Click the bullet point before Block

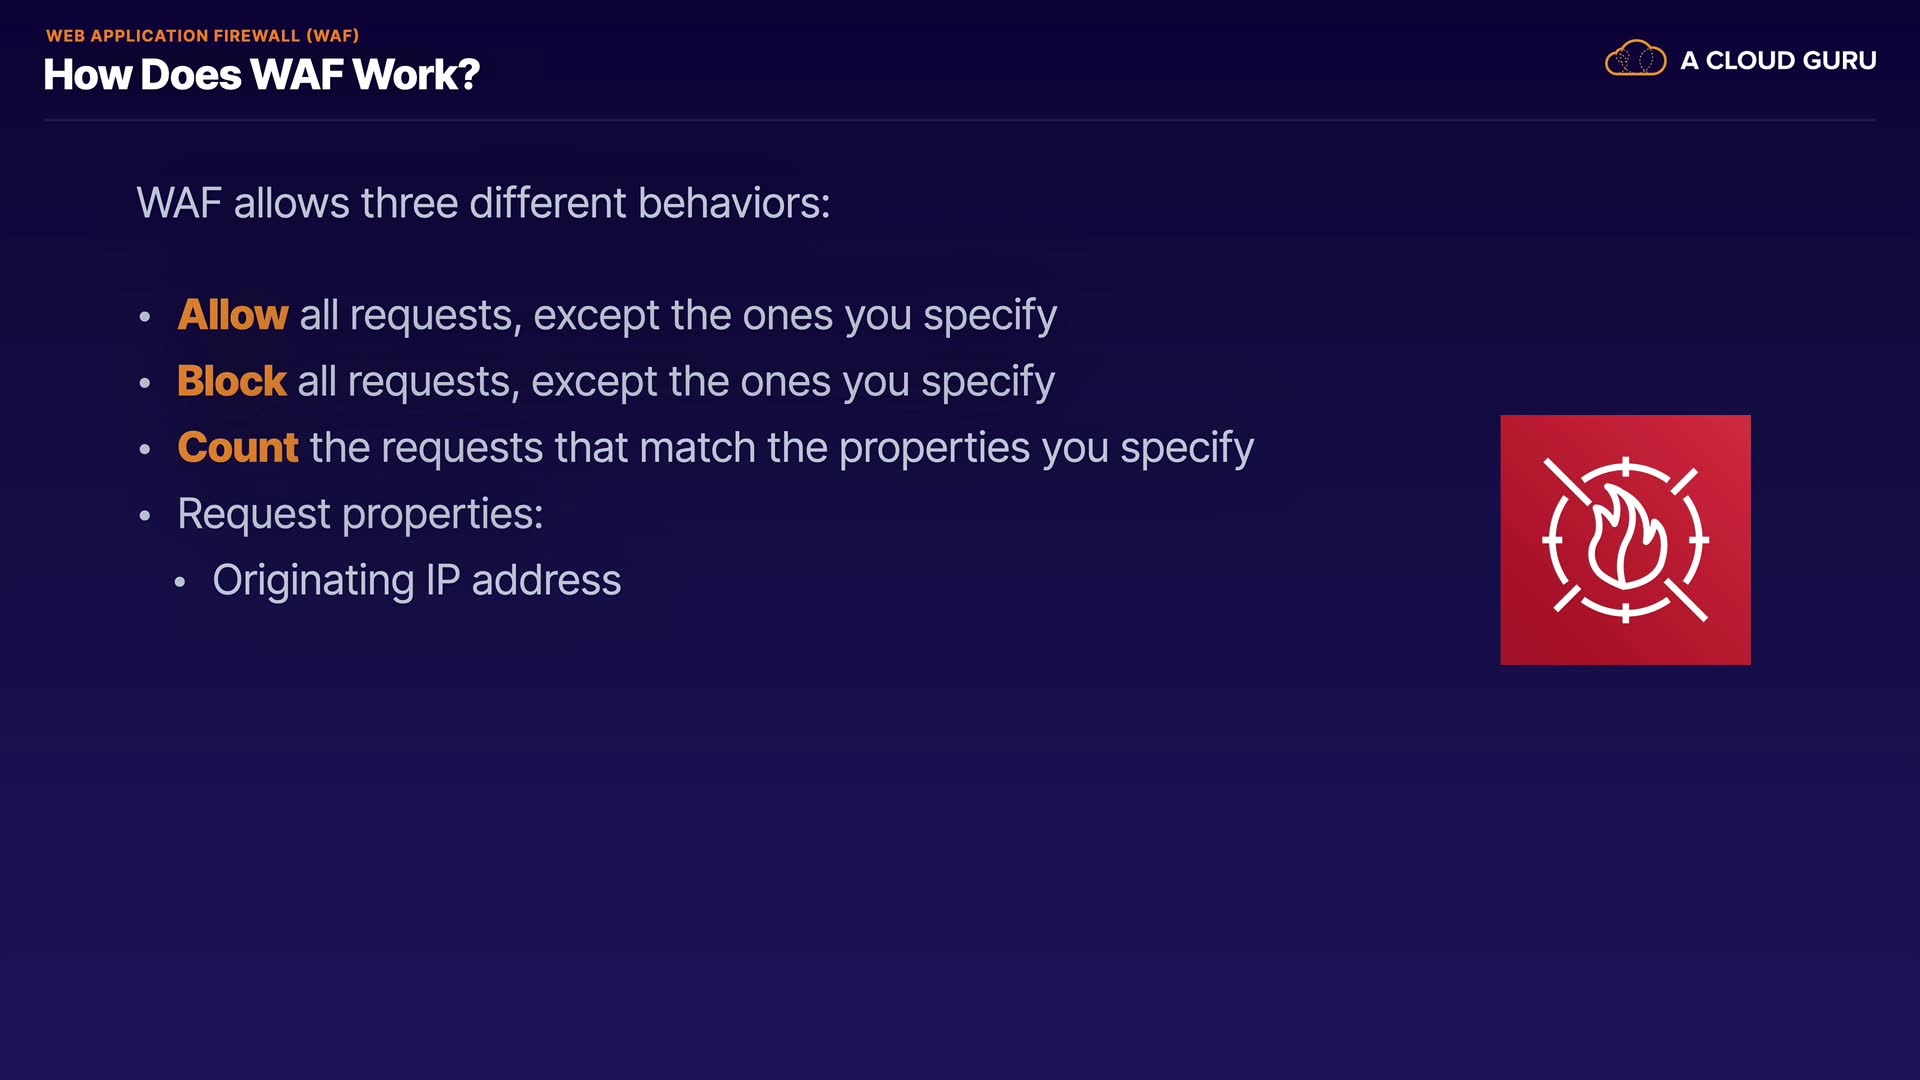[x=145, y=384]
